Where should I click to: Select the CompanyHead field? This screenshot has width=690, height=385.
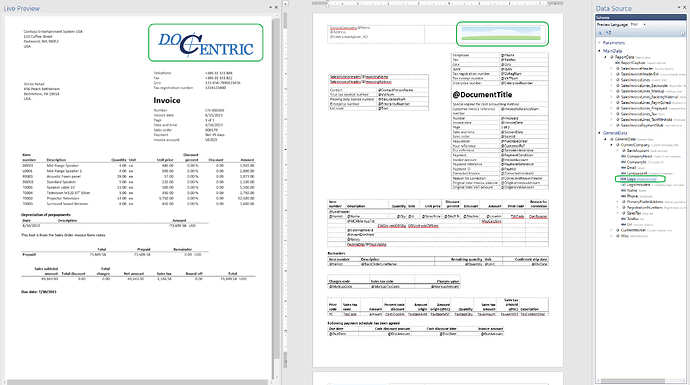(x=639, y=156)
